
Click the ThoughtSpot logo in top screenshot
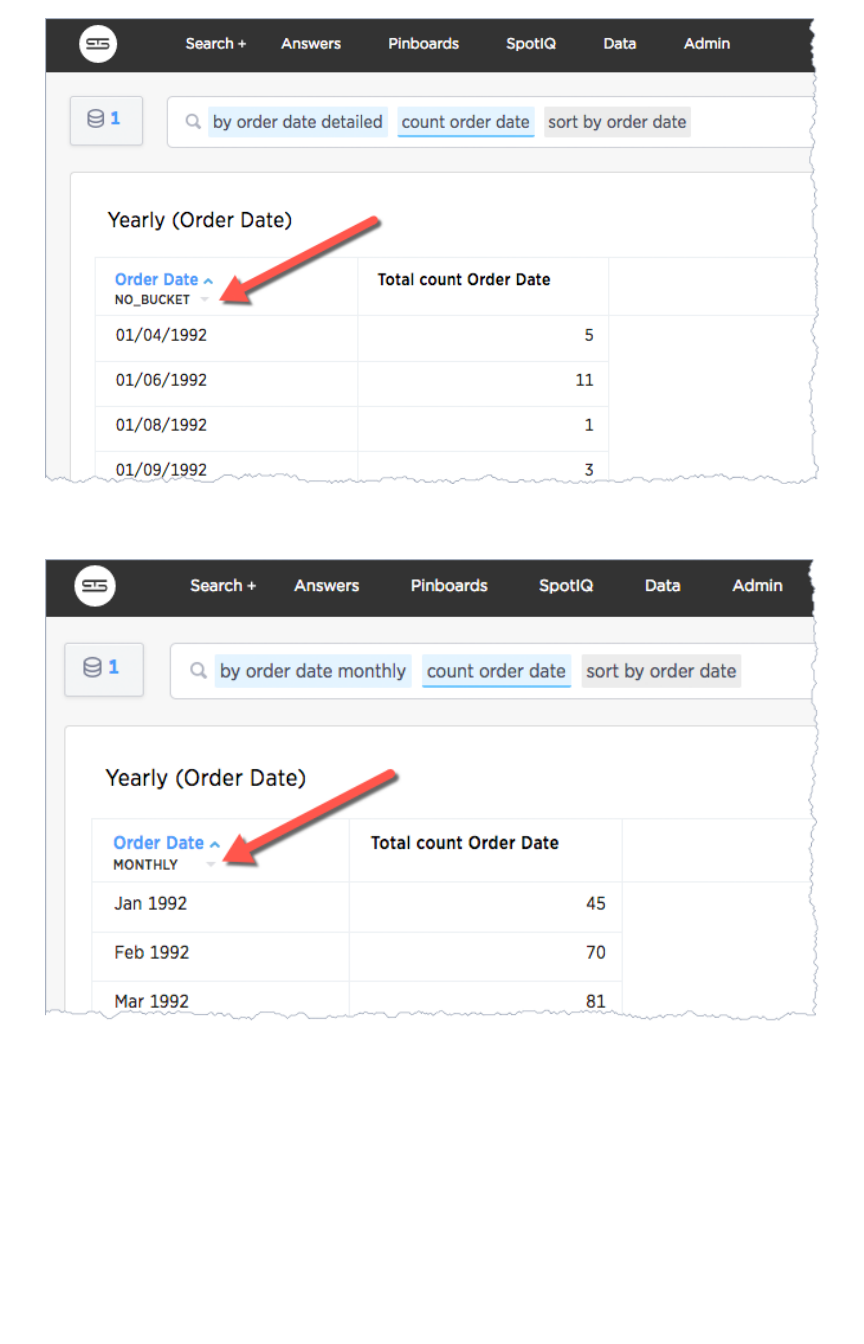tap(98, 44)
